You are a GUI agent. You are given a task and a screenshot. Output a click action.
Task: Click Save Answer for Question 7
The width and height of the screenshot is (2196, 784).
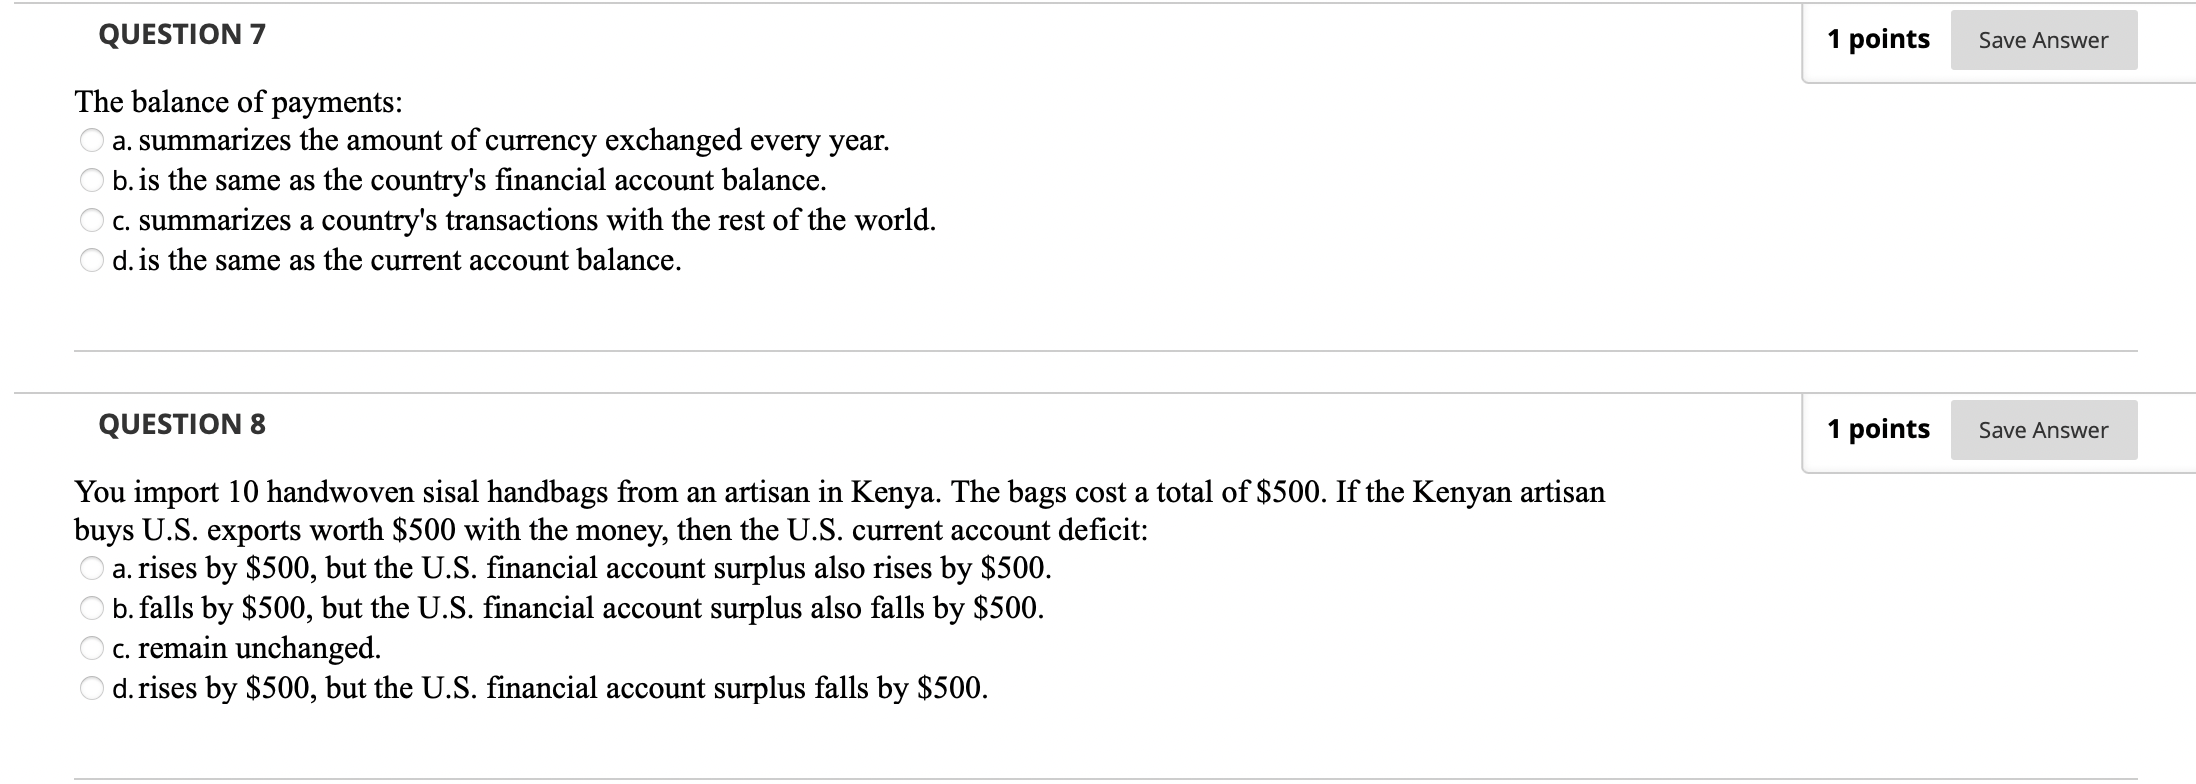pyautogui.click(x=2043, y=40)
